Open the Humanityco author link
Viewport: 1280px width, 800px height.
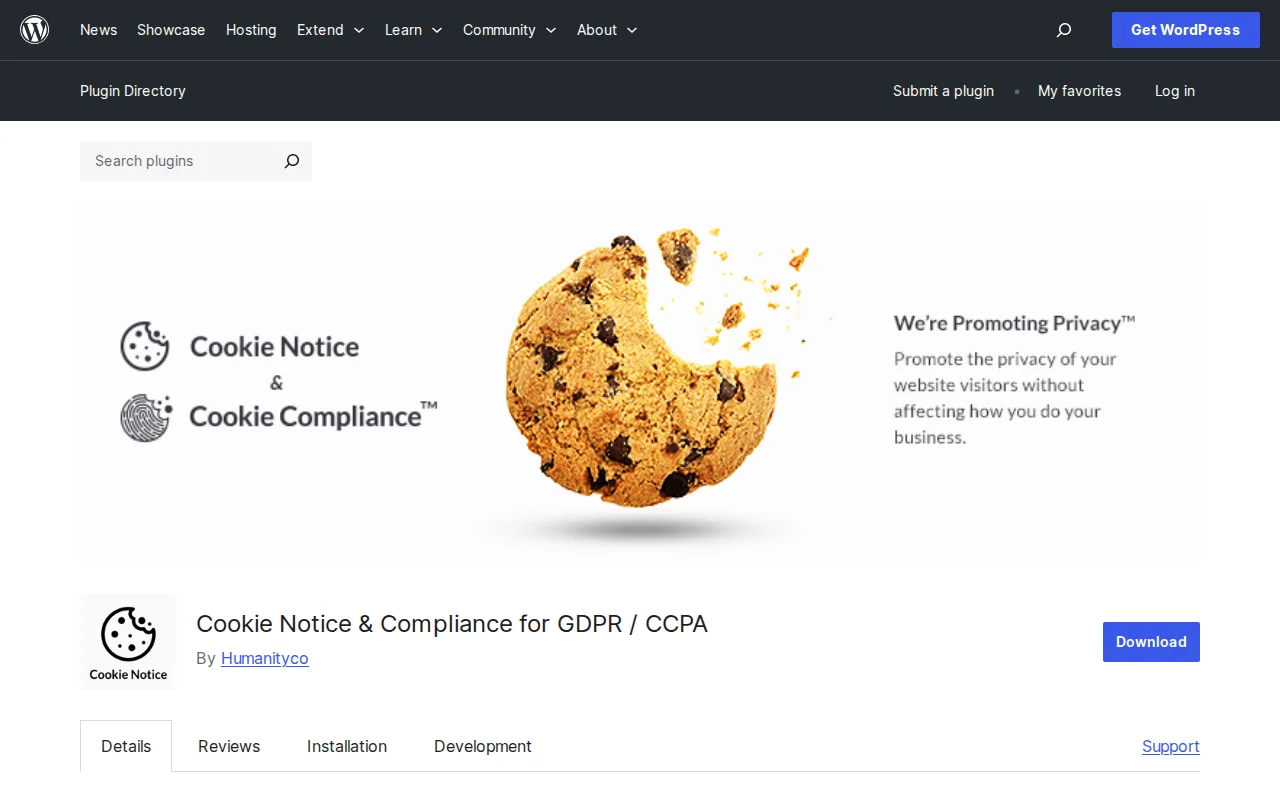click(264, 658)
